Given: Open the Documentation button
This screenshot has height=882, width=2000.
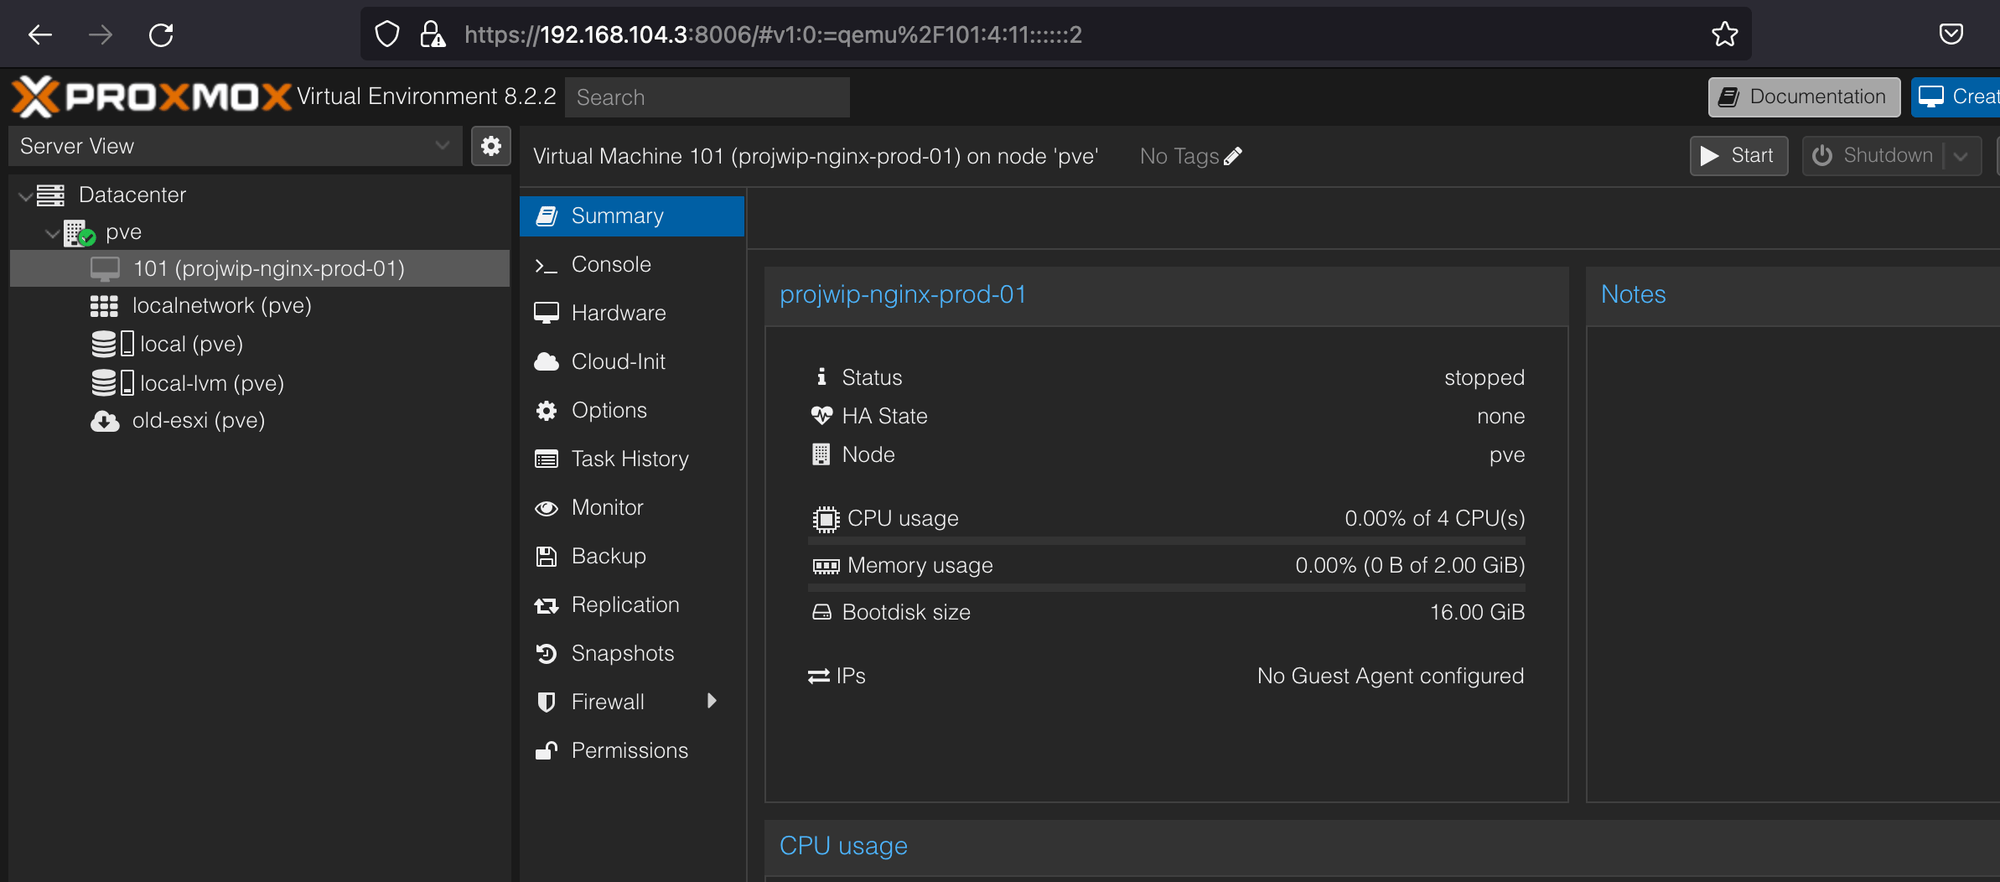Looking at the screenshot, I should coord(1804,97).
